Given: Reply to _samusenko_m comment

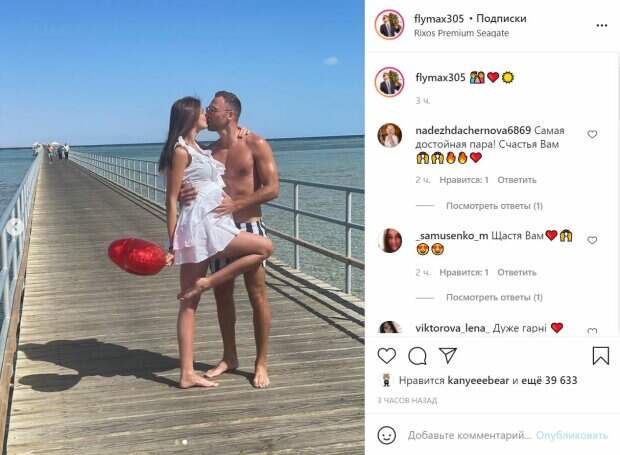Looking at the screenshot, I should click(517, 272).
